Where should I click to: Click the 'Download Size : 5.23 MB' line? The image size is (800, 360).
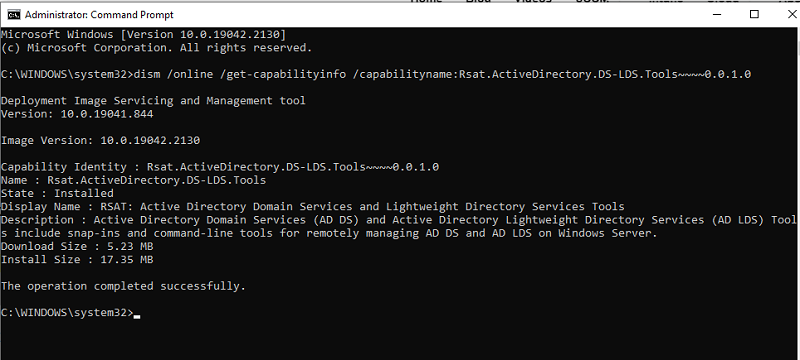77,246
